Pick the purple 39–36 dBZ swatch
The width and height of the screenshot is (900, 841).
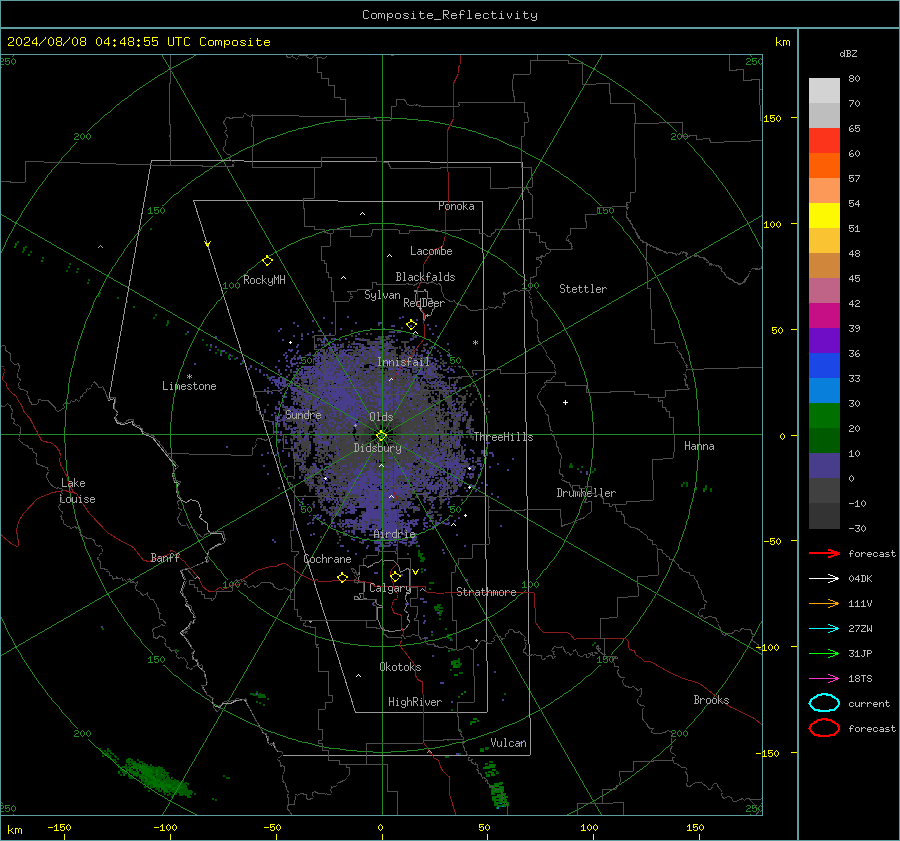(x=824, y=340)
